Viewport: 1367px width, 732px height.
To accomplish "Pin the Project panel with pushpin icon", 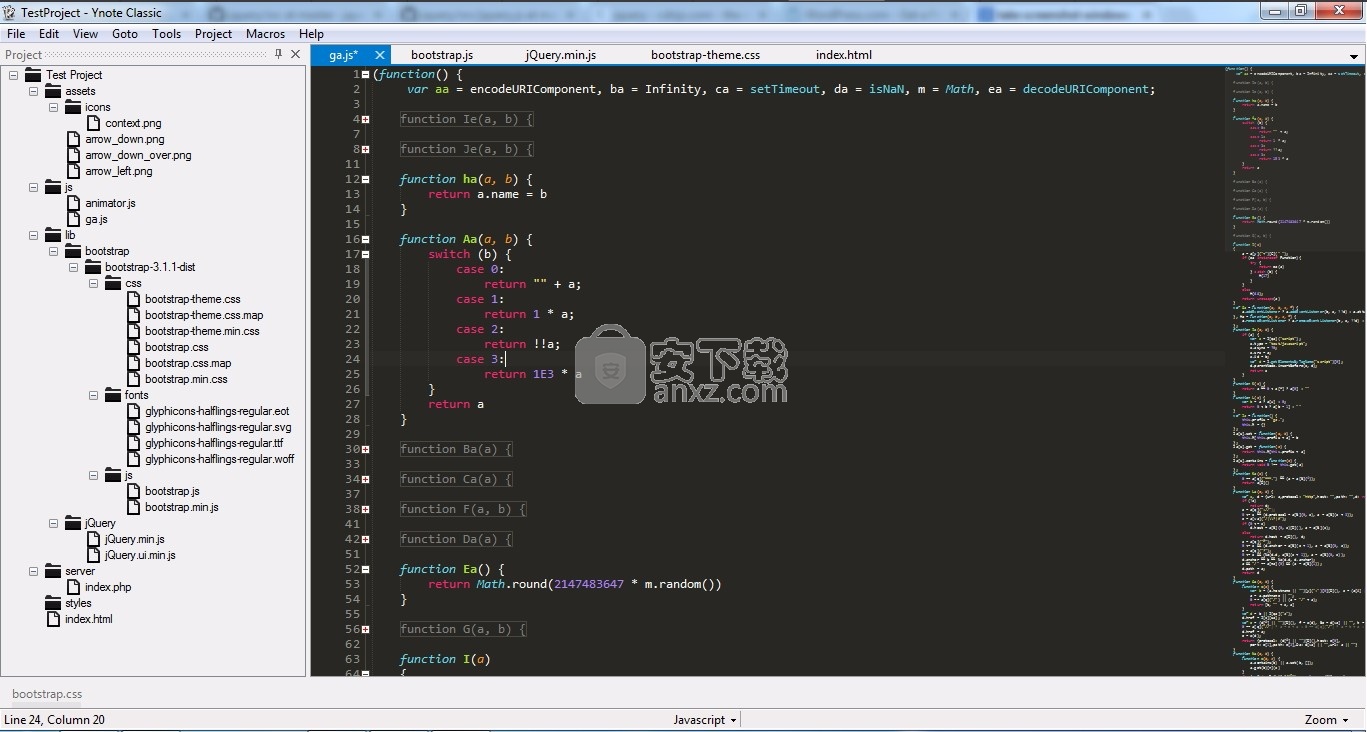I will (x=278, y=54).
